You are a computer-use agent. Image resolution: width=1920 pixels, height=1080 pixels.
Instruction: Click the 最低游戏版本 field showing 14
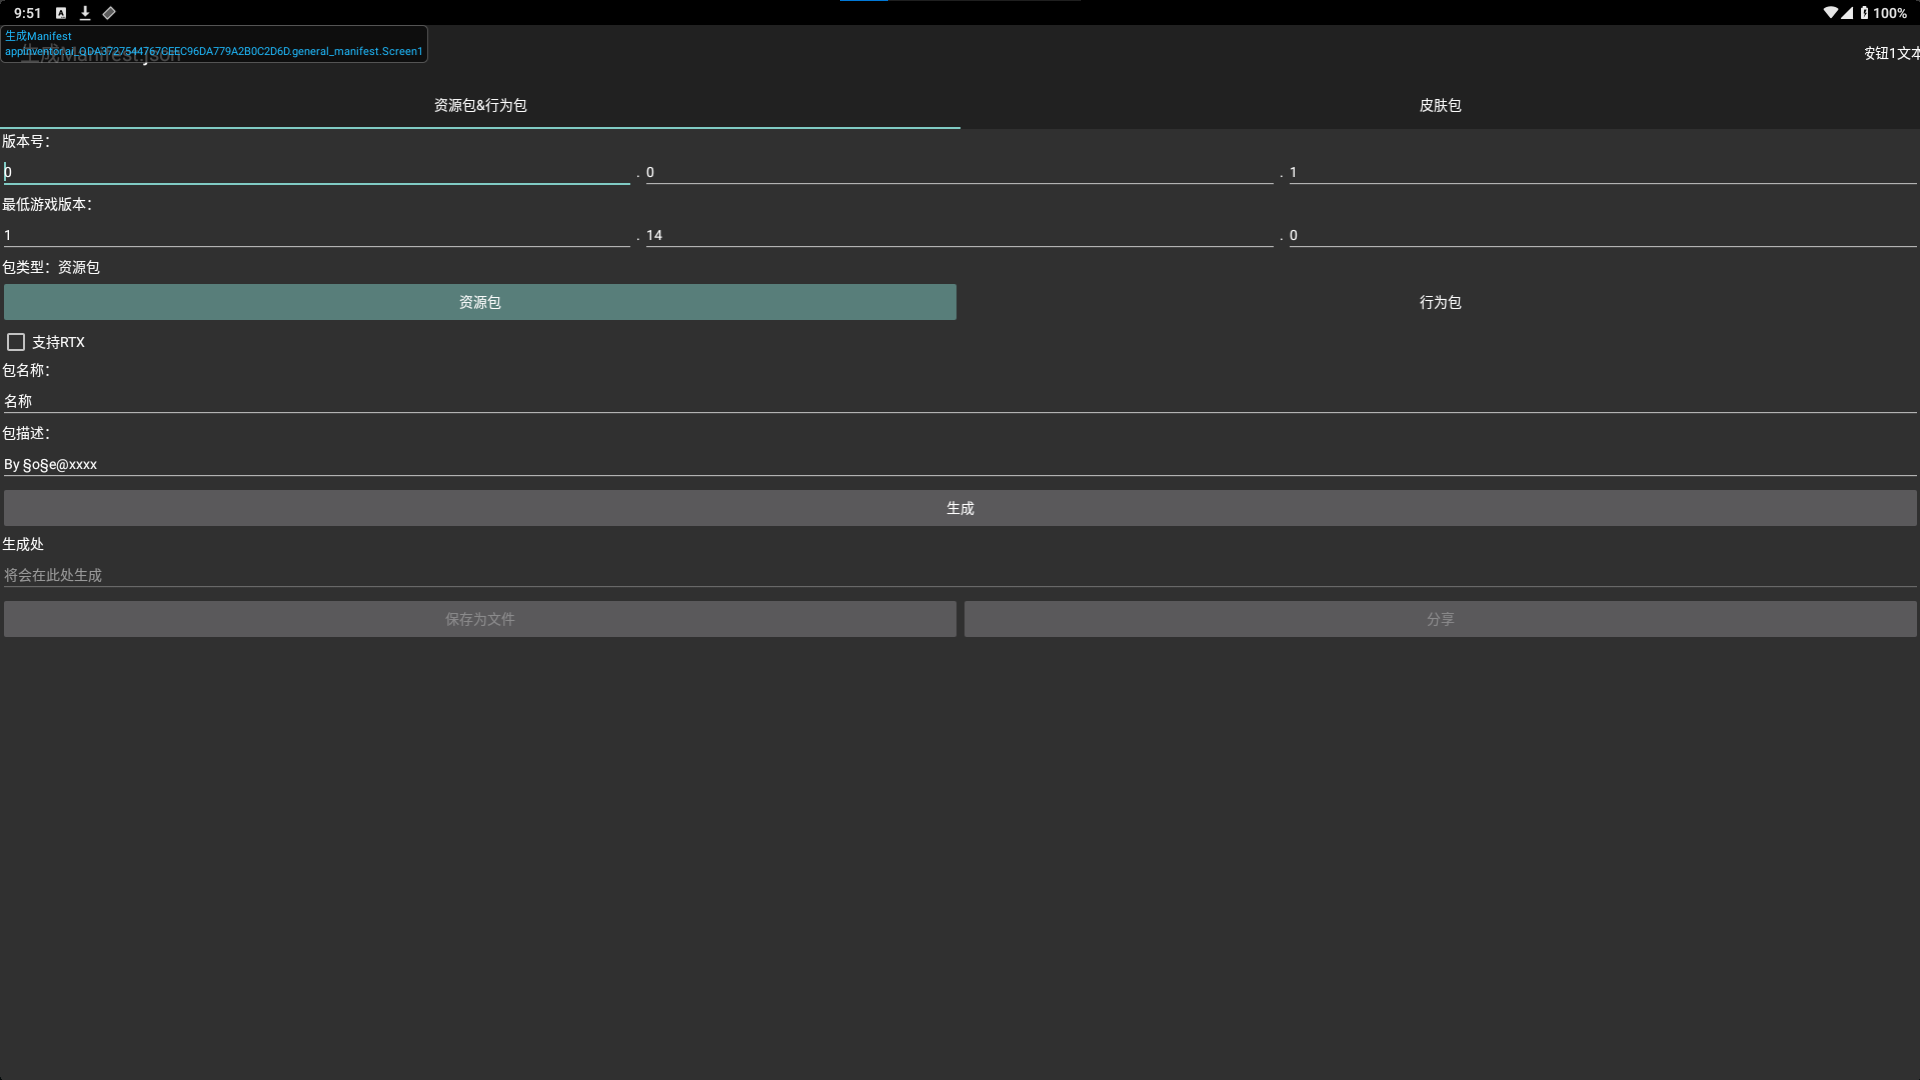[959, 235]
